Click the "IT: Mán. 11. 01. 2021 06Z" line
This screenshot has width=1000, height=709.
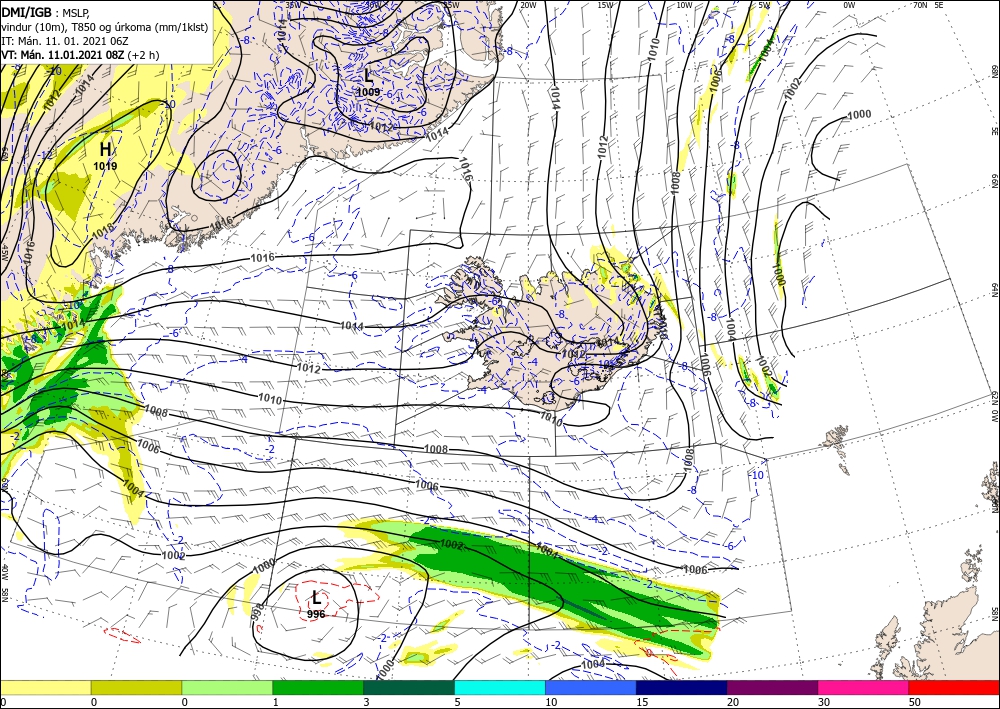coord(64,41)
